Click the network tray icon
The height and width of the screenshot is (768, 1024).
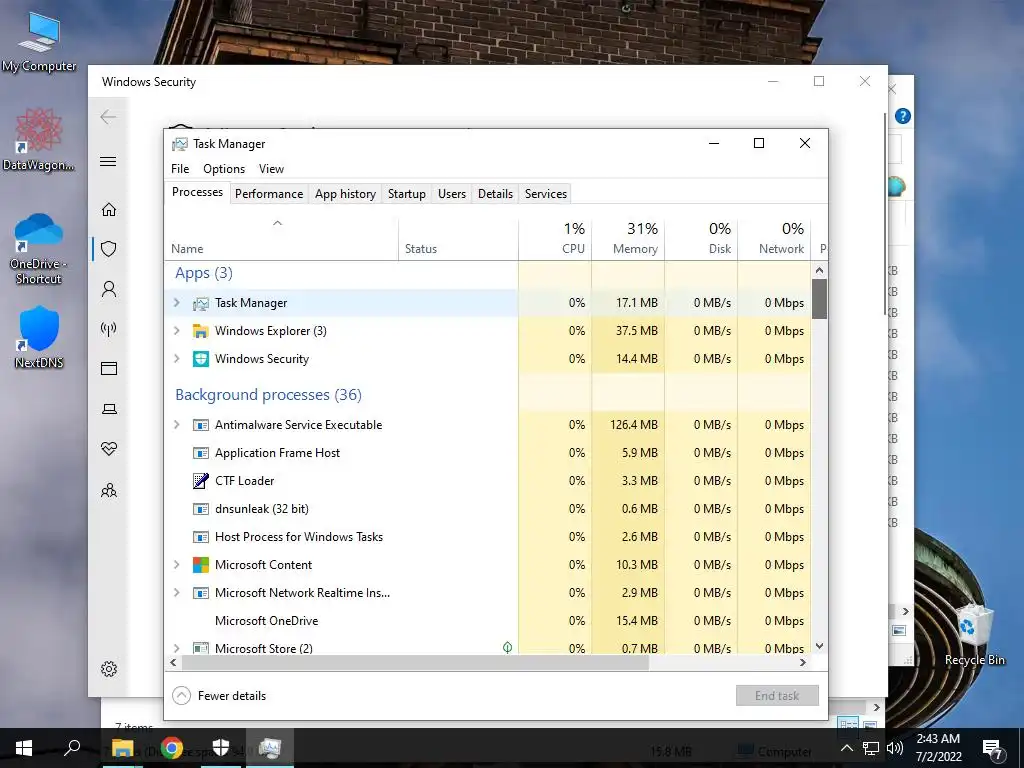(871, 748)
